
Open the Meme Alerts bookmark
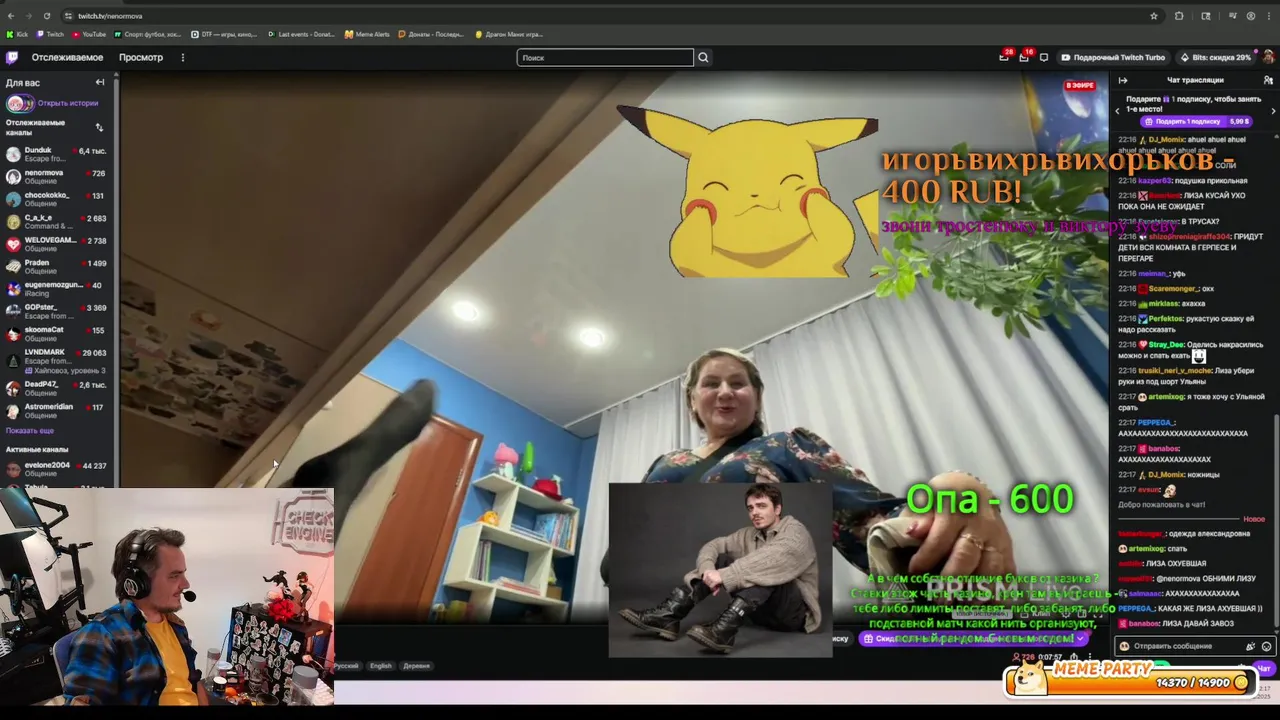(367, 34)
